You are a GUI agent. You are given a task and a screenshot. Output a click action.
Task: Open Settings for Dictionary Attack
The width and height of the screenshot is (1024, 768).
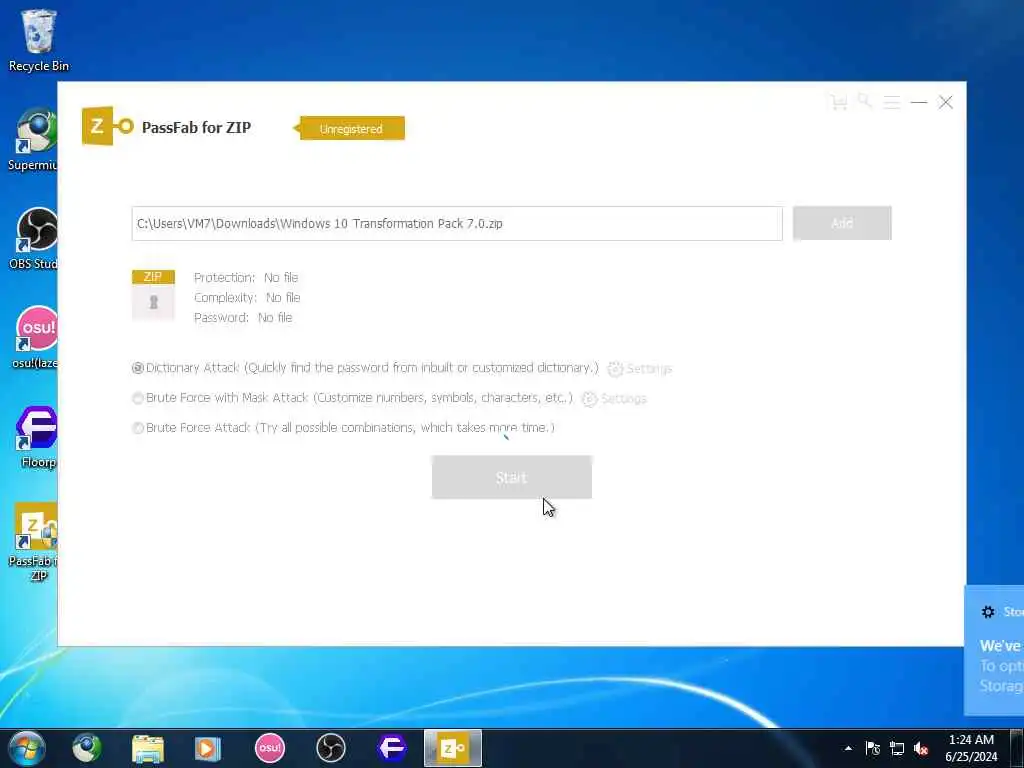[x=639, y=369]
